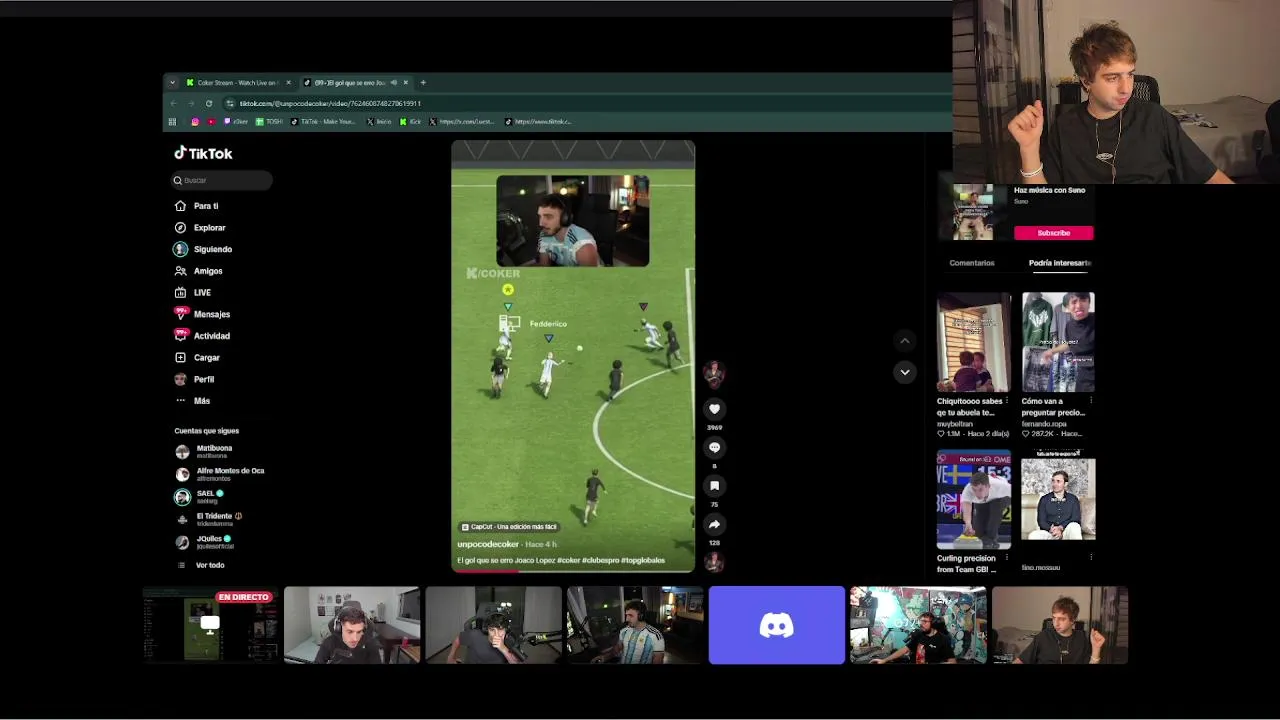
Task: Click the Buscar search field
Action: (x=221, y=180)
